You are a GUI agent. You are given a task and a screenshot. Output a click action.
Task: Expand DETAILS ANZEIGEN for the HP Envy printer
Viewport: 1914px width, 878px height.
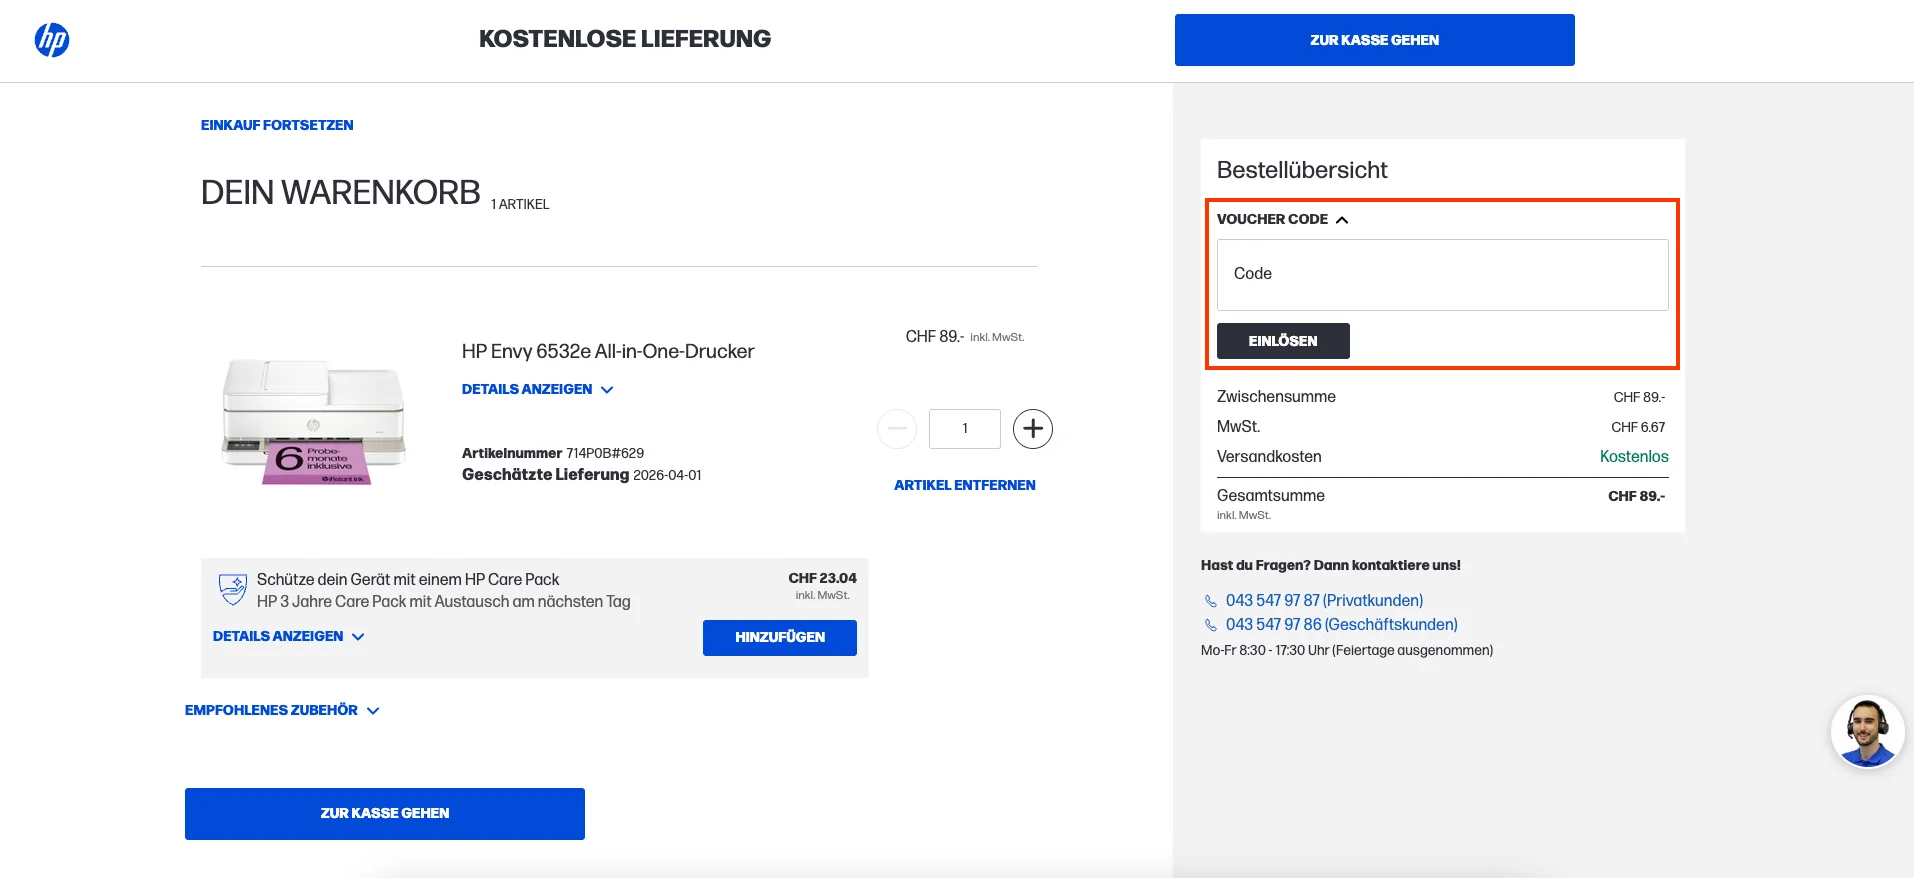tap(538, 389)
